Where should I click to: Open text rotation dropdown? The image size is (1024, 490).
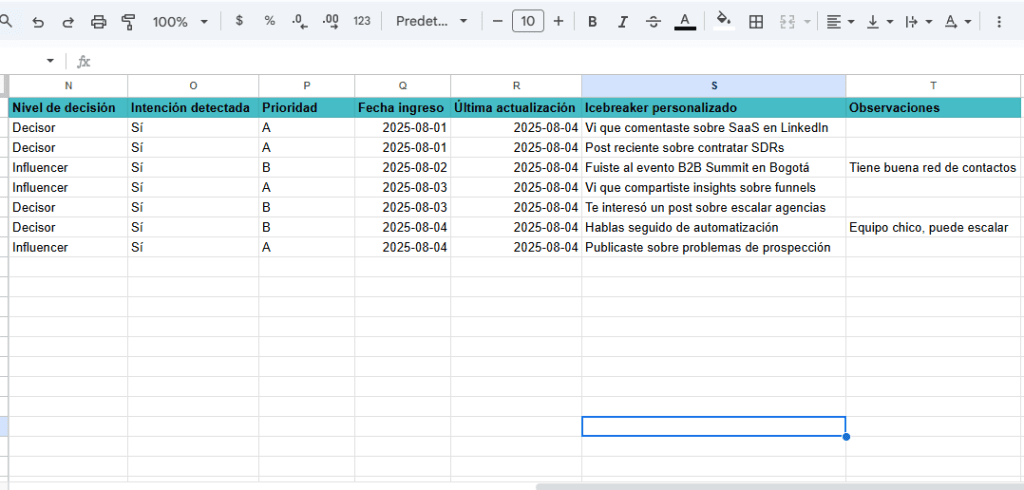pos(957,22)
